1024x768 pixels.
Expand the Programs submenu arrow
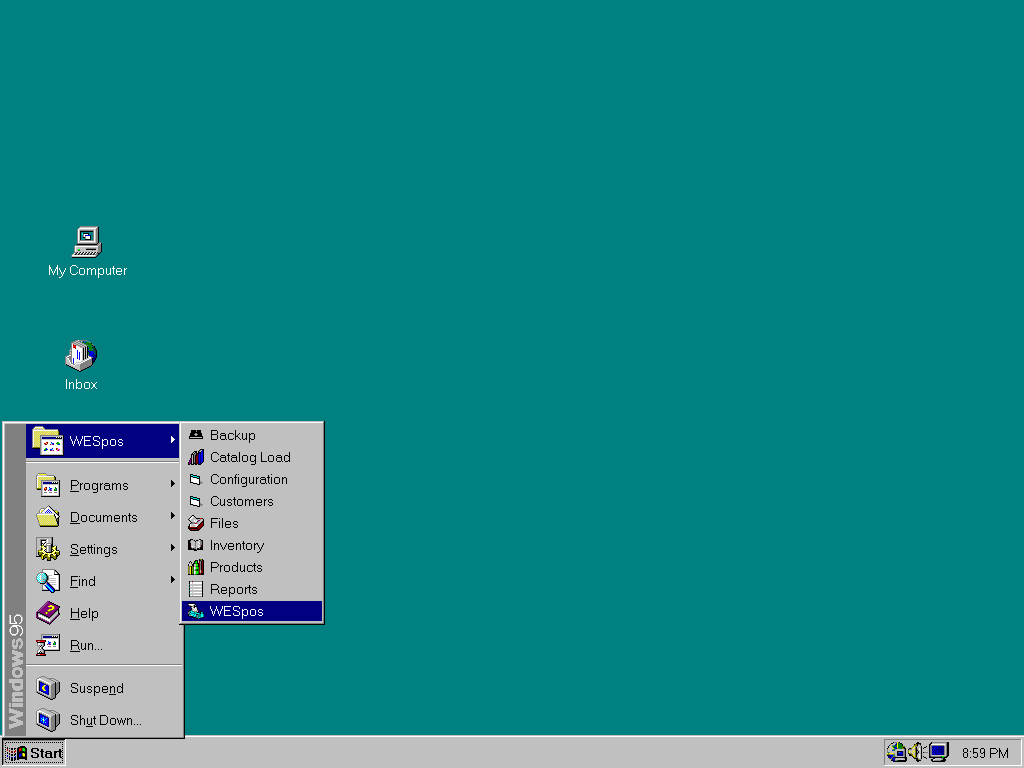(172, 484)
